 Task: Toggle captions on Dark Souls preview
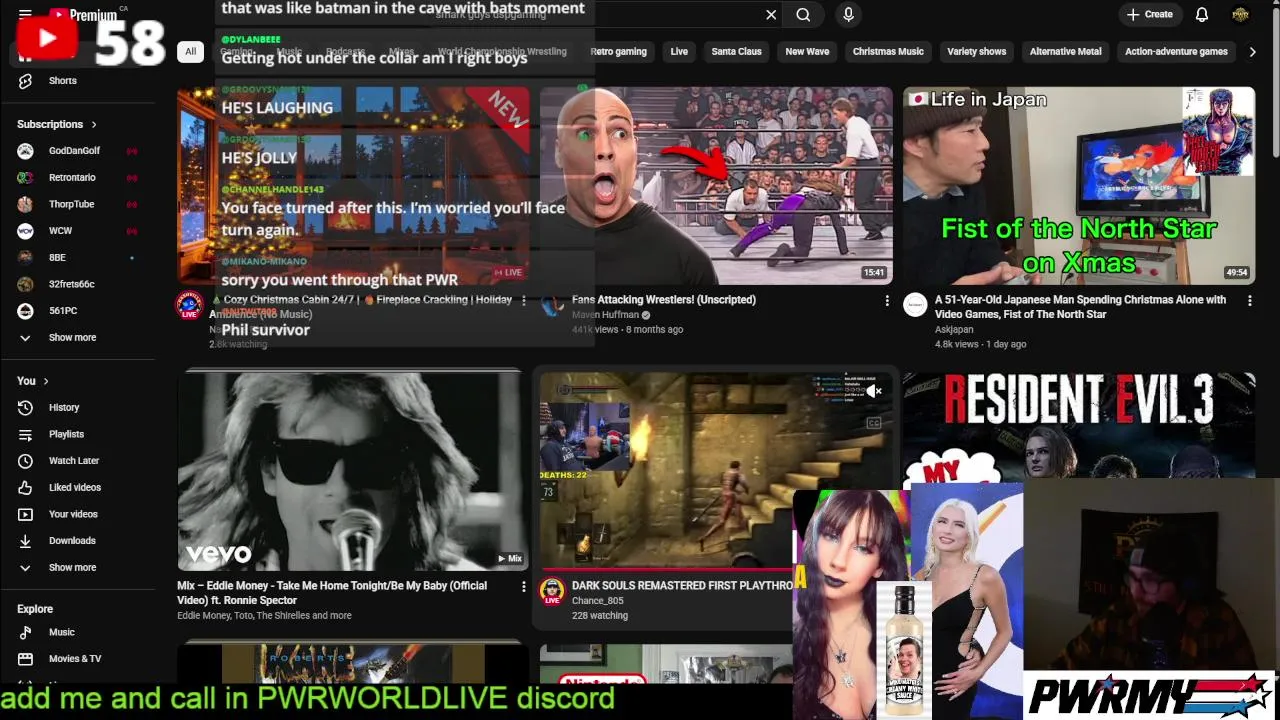[x=873, y=423]
